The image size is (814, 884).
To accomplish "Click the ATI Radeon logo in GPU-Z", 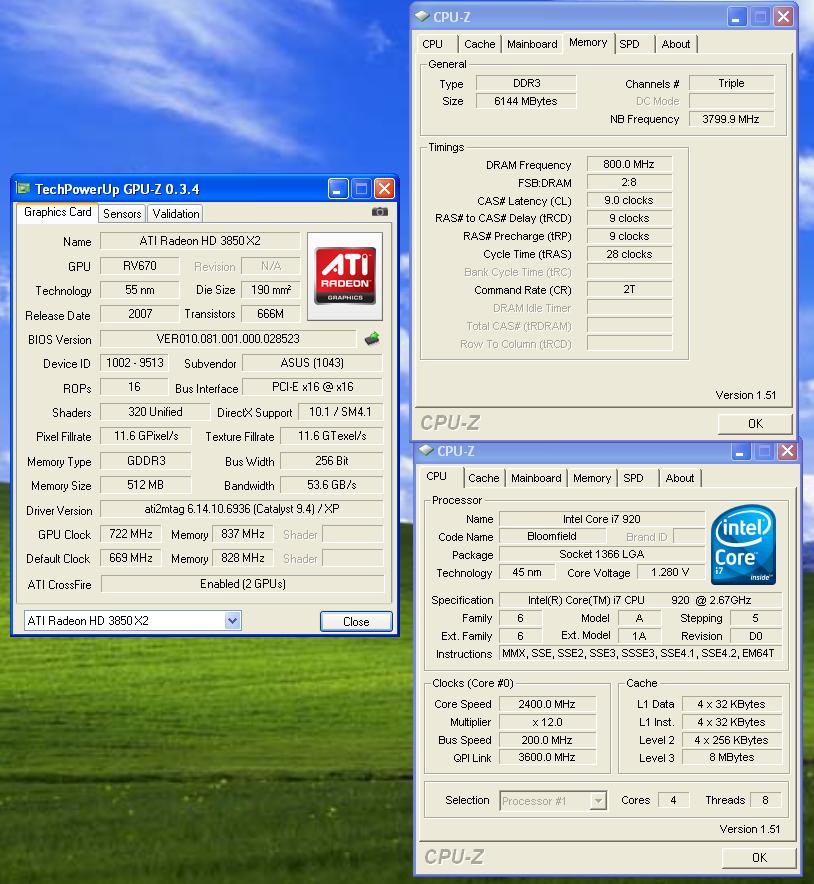I will click(x=345, y=276).
